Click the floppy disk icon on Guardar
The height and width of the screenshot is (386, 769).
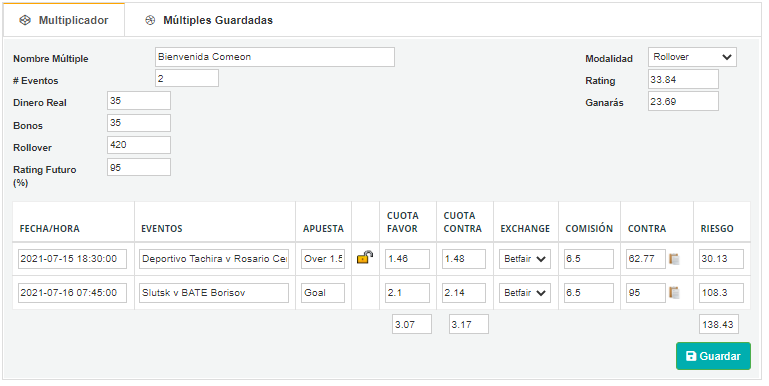691,356
